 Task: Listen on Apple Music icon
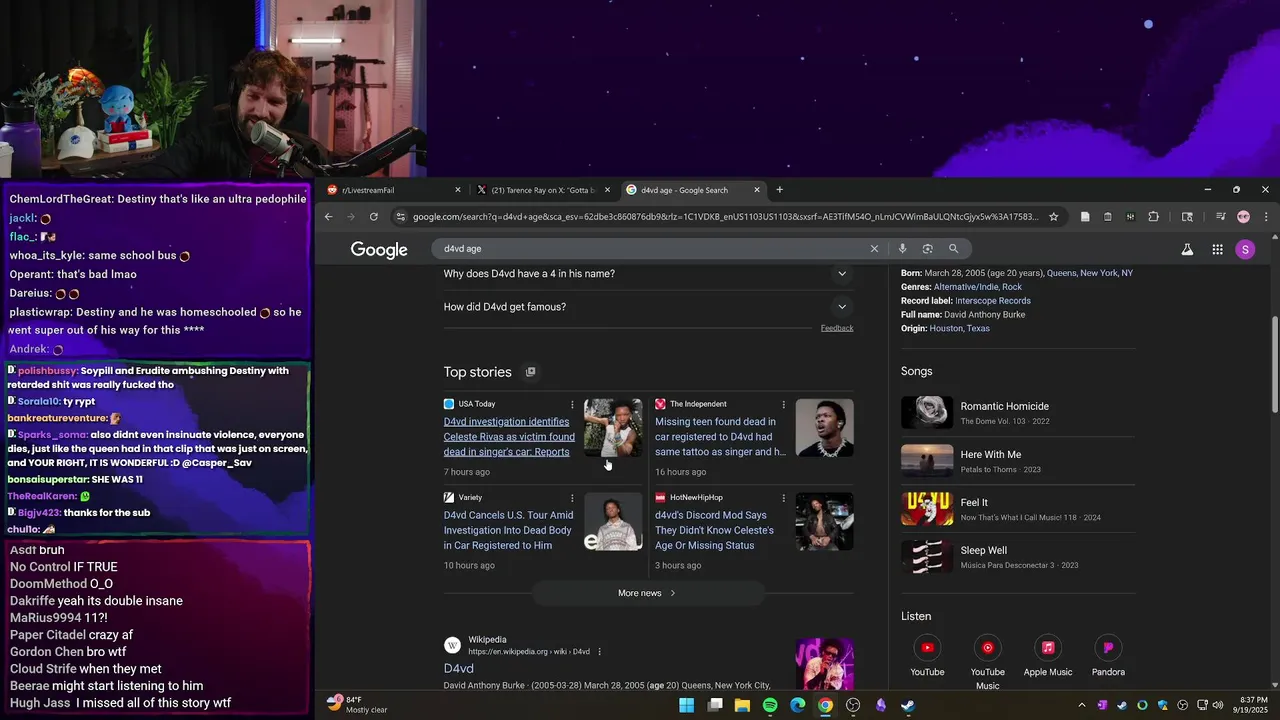(x=1048, y=648)
